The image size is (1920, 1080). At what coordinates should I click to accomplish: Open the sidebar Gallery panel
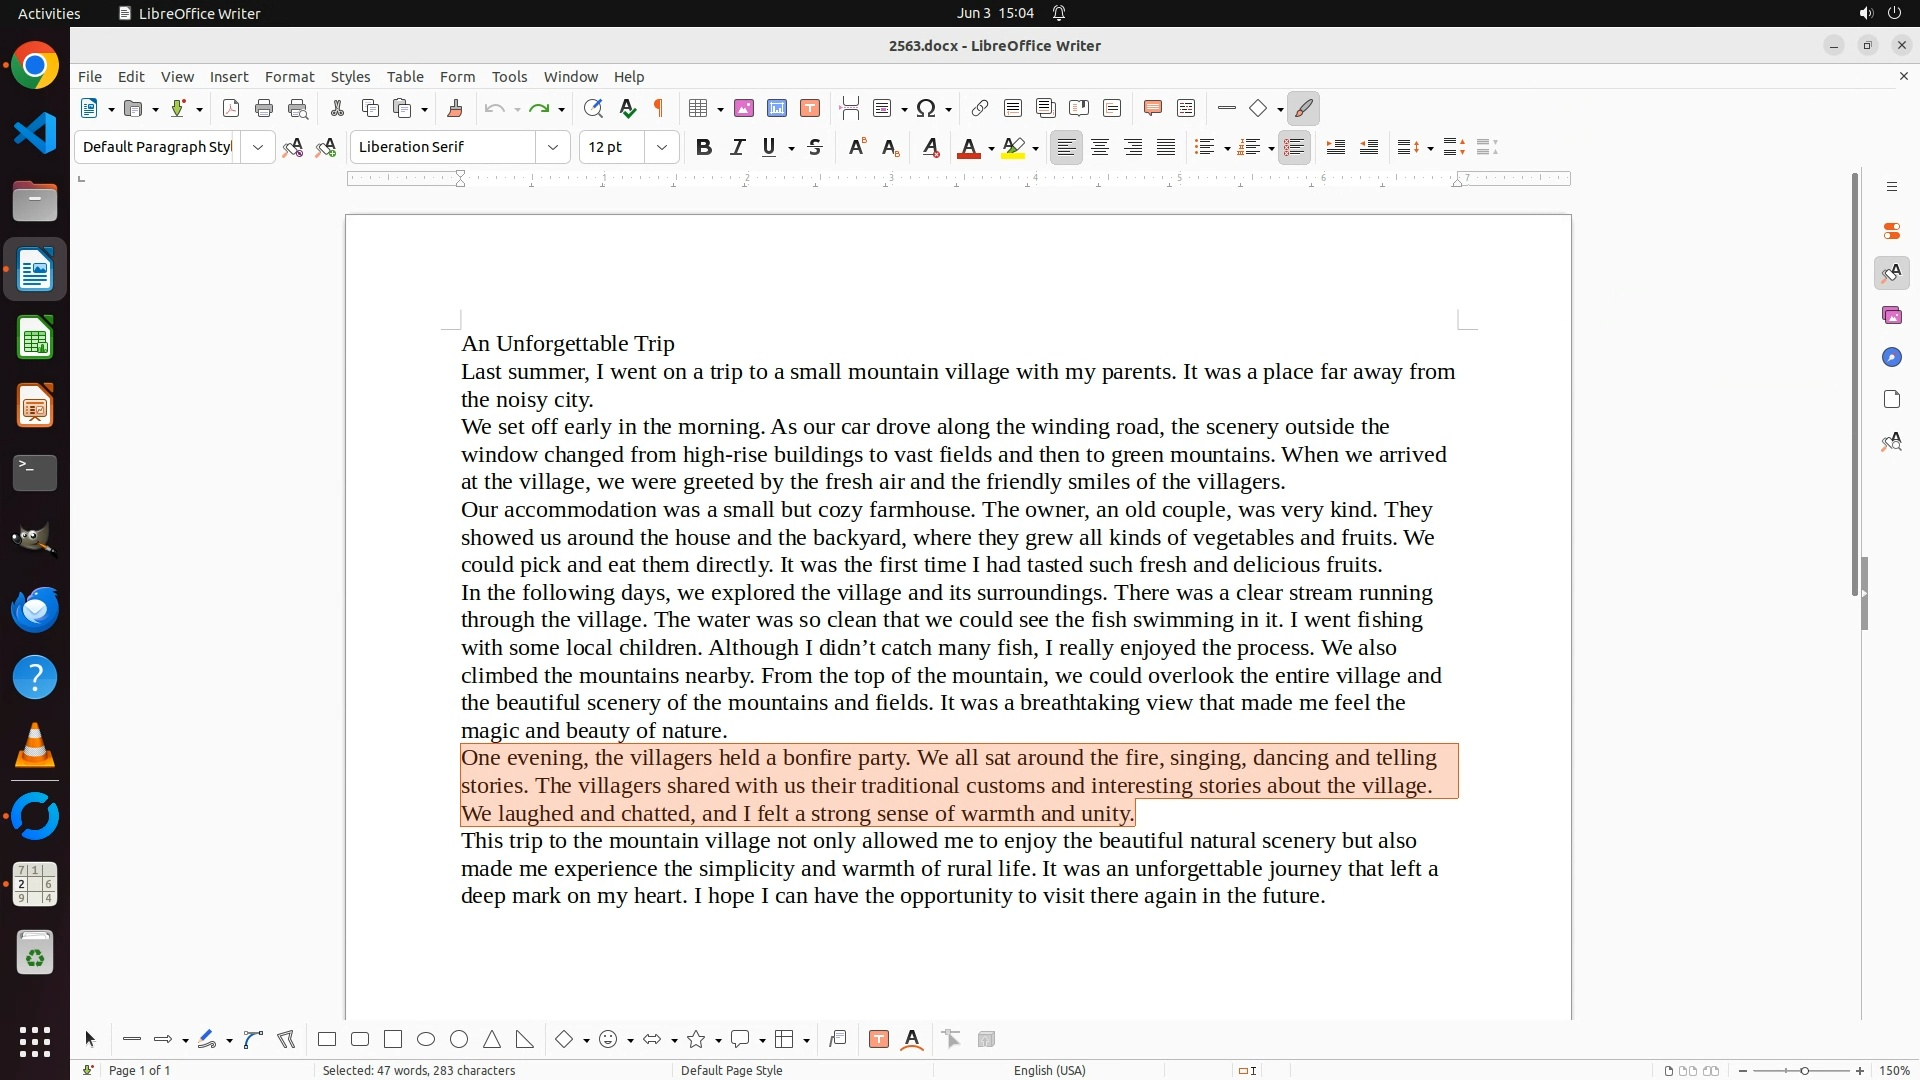[1891, 315]
